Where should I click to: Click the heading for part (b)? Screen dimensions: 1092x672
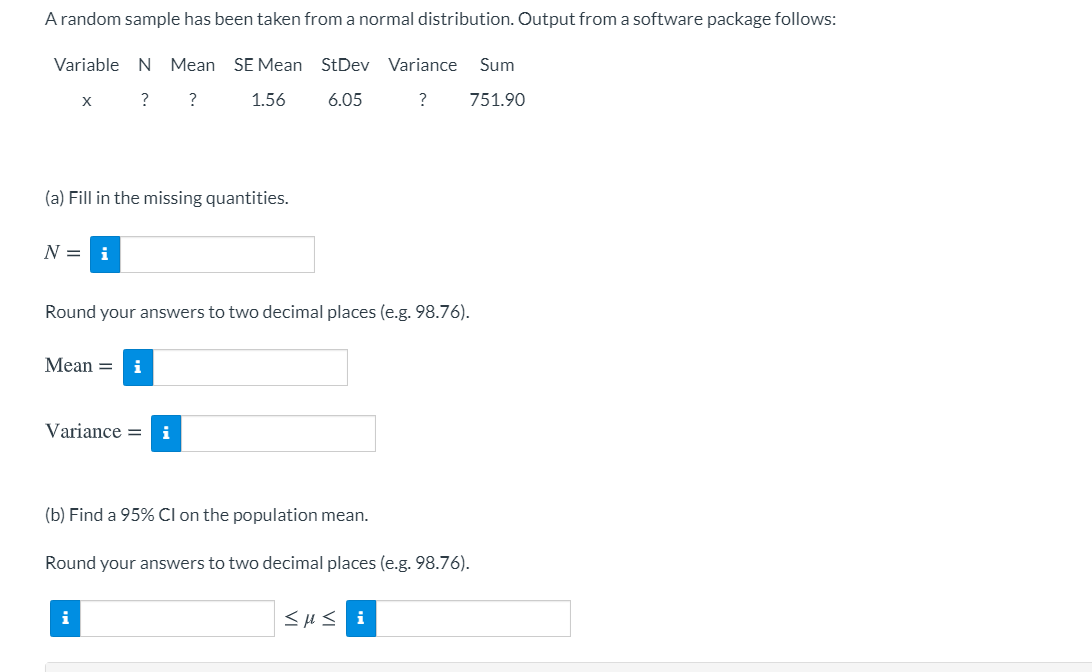tap(206, 514)
